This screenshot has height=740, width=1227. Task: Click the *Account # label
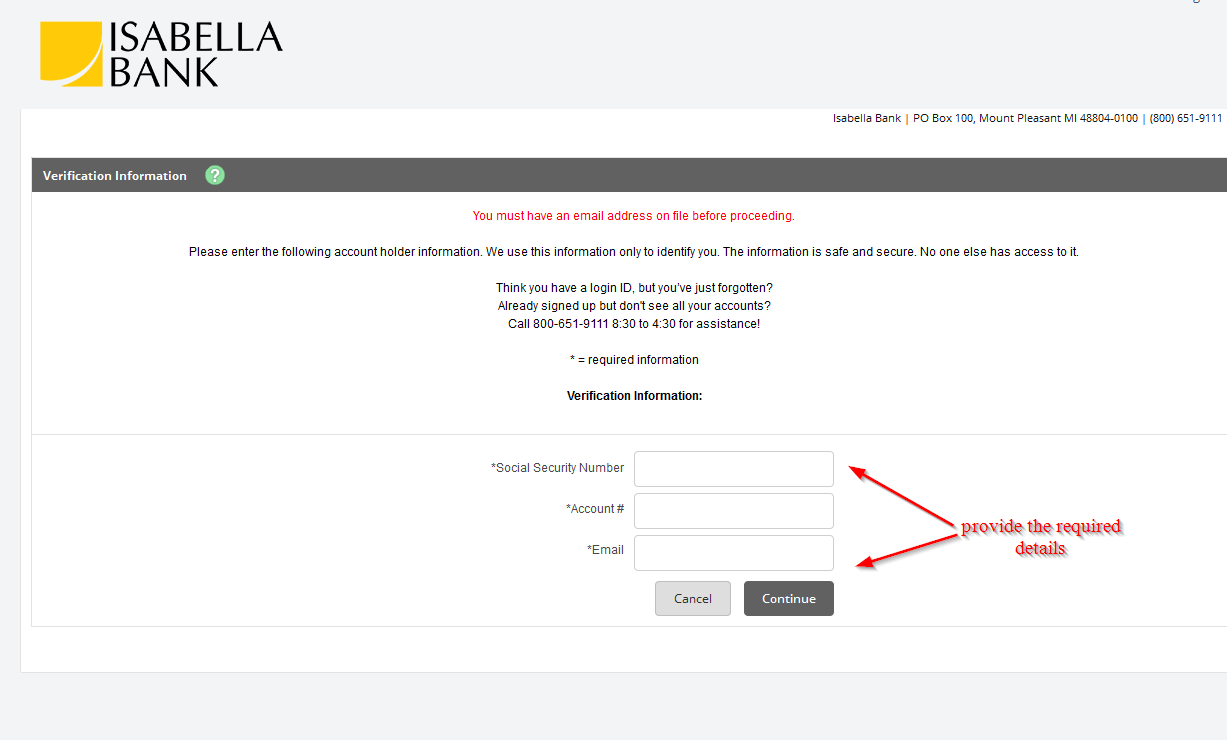595,509
